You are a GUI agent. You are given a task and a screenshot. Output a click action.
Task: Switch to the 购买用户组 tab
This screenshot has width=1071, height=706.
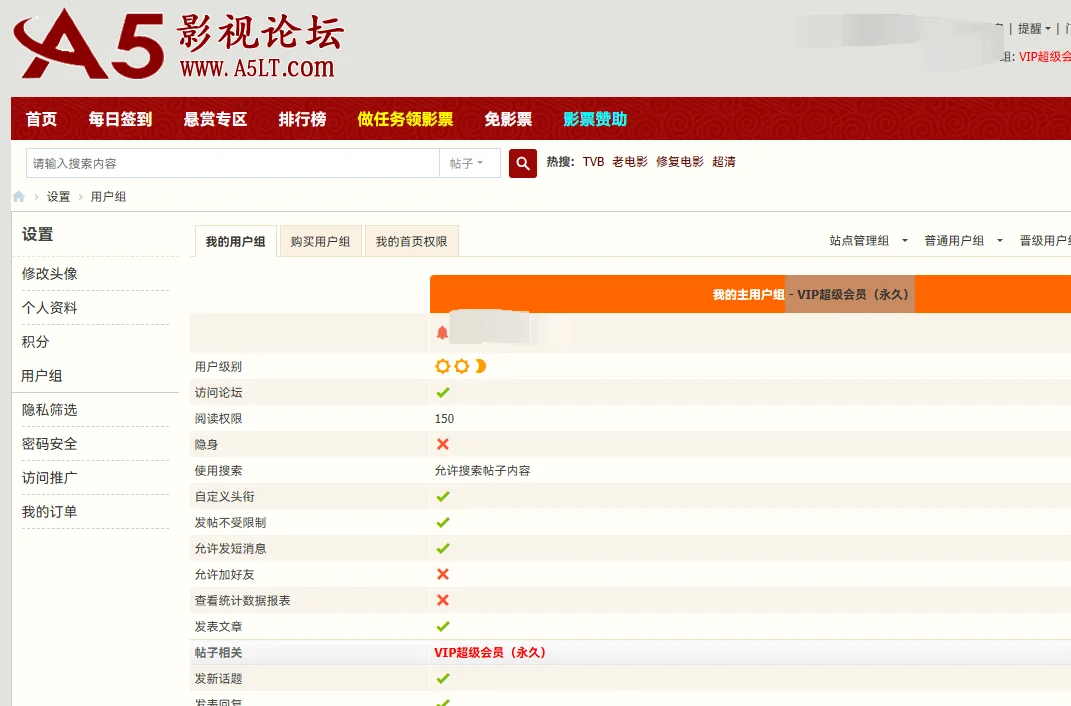click(x=320, y=241)
